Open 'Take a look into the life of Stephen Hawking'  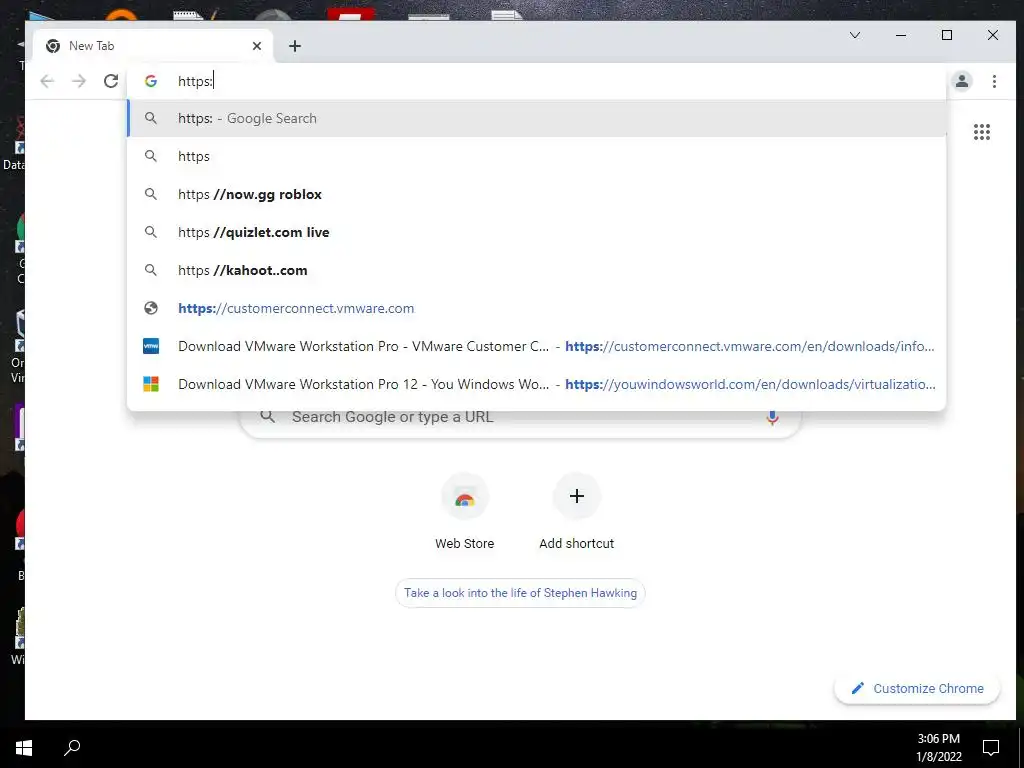click(520, 593)
